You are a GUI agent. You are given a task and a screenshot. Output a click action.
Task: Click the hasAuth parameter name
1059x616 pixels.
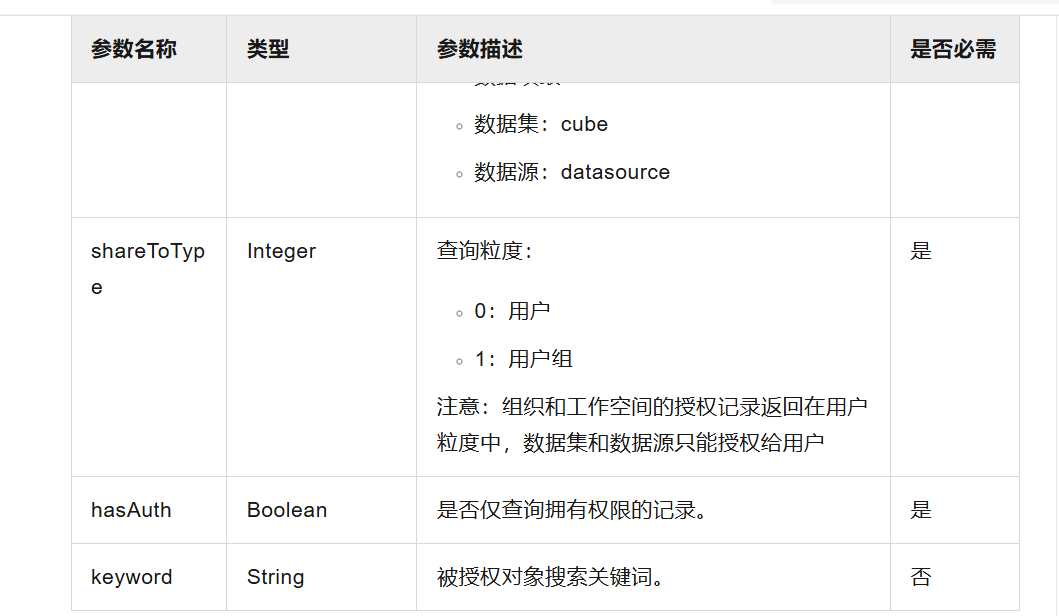[x=131, y=510]
